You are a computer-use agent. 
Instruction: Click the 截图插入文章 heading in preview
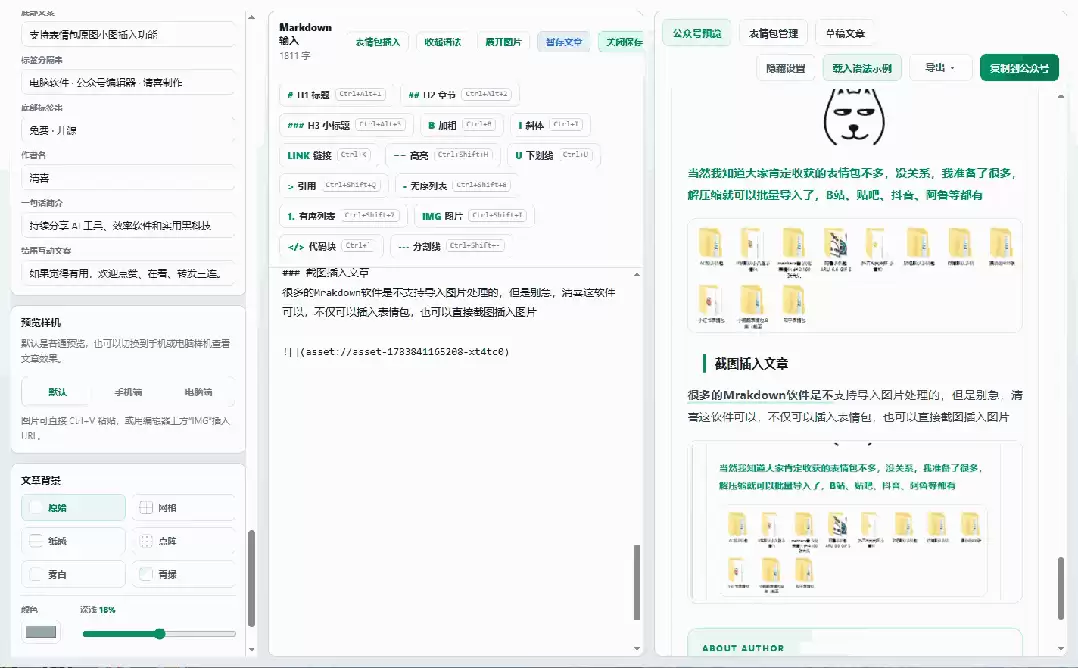pos(751,364)
